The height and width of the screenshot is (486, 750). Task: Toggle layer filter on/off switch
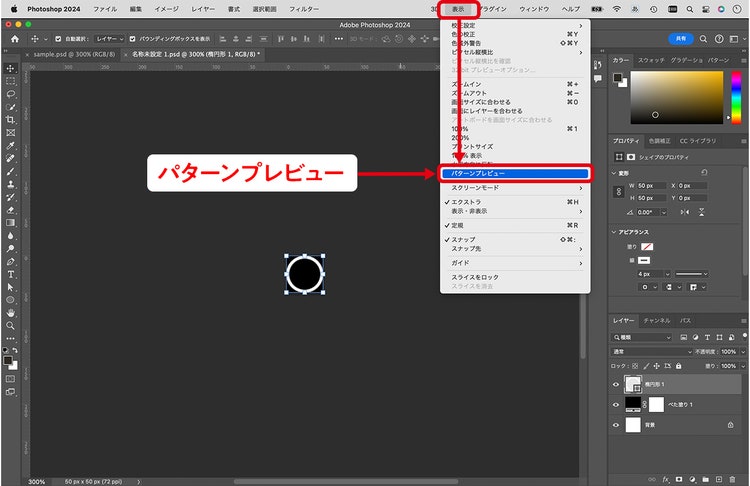coord(745,335)
